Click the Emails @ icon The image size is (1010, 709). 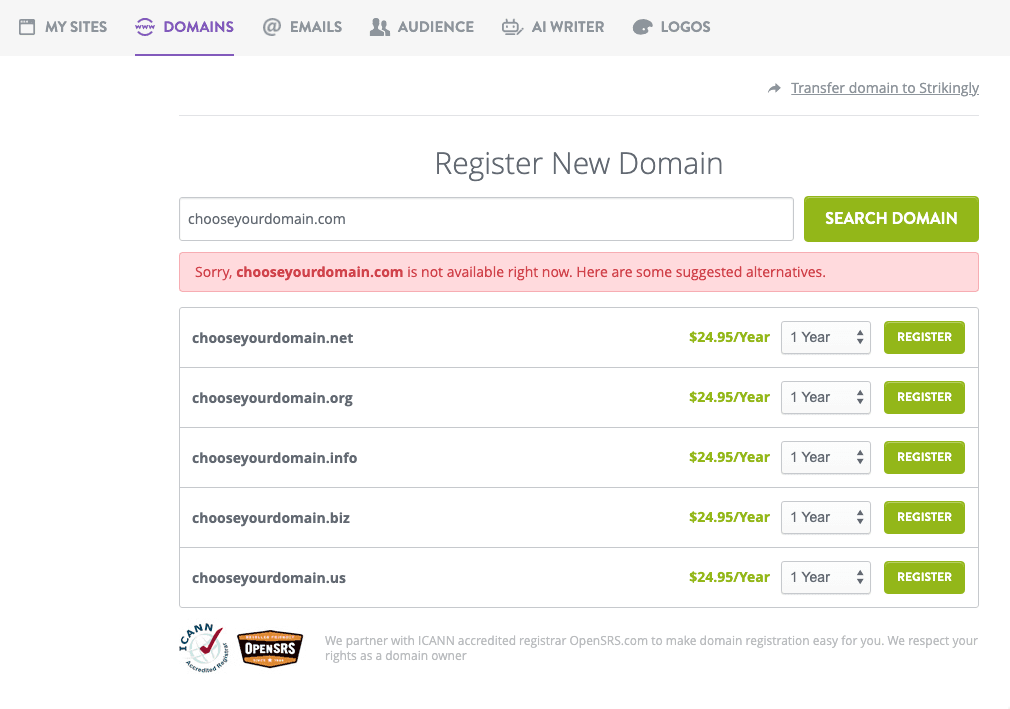[272, 27]
